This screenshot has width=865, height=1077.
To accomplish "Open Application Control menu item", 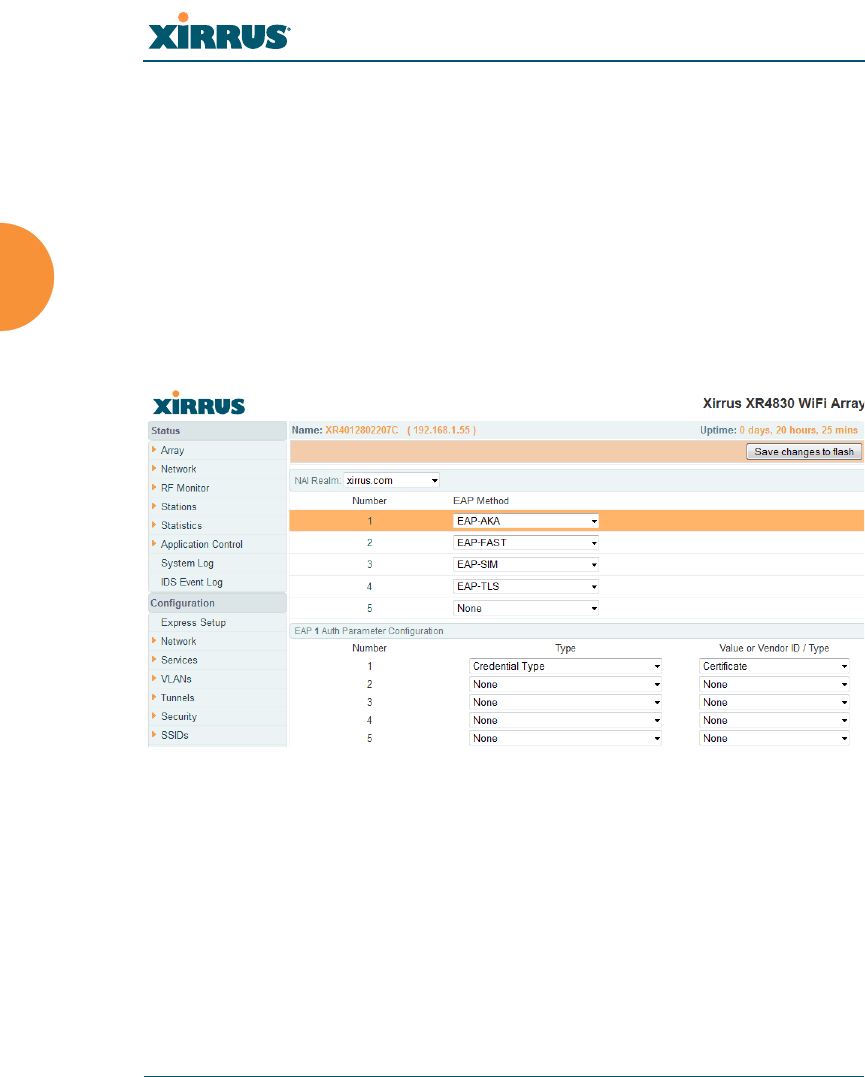I will point(201,544).
